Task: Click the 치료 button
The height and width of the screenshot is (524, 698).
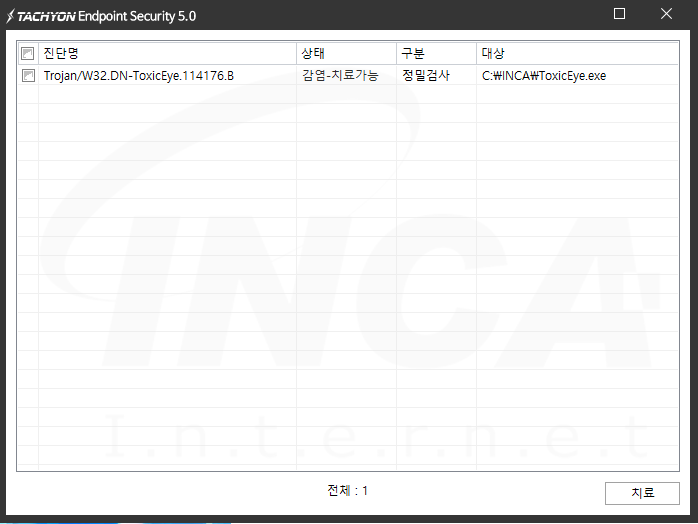Action: (642, 493)
